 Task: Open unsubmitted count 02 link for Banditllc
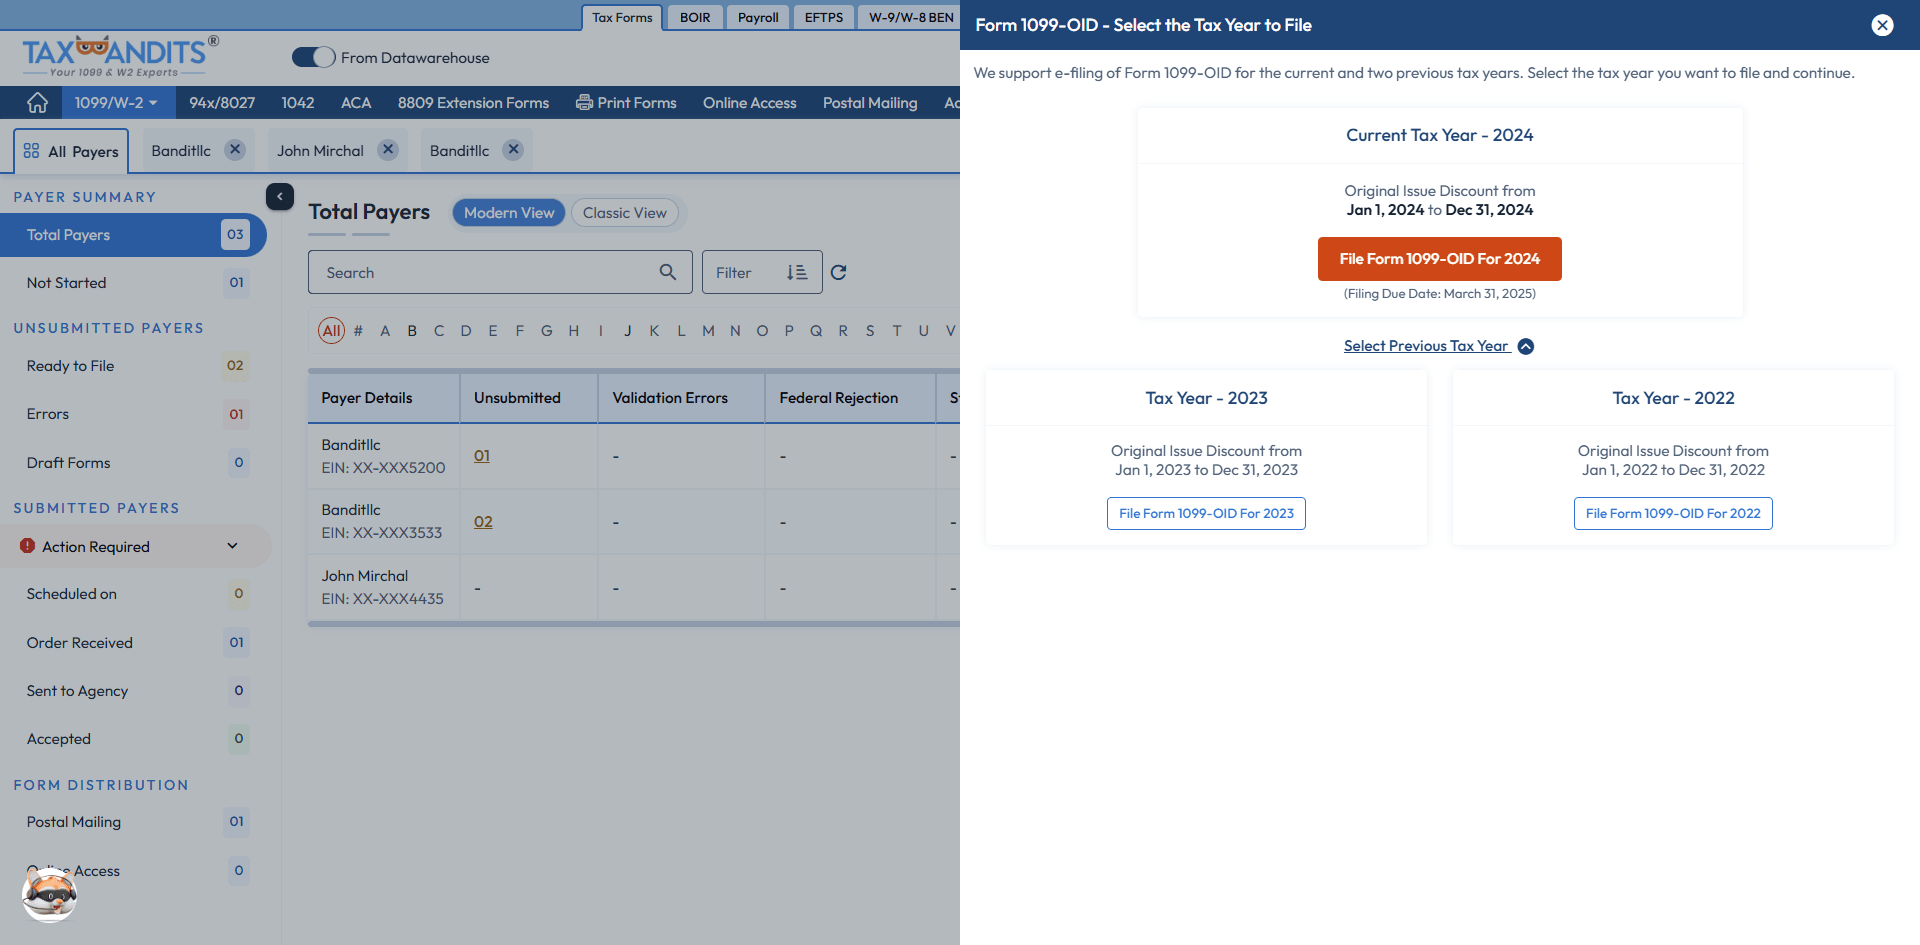click(483, 522)
